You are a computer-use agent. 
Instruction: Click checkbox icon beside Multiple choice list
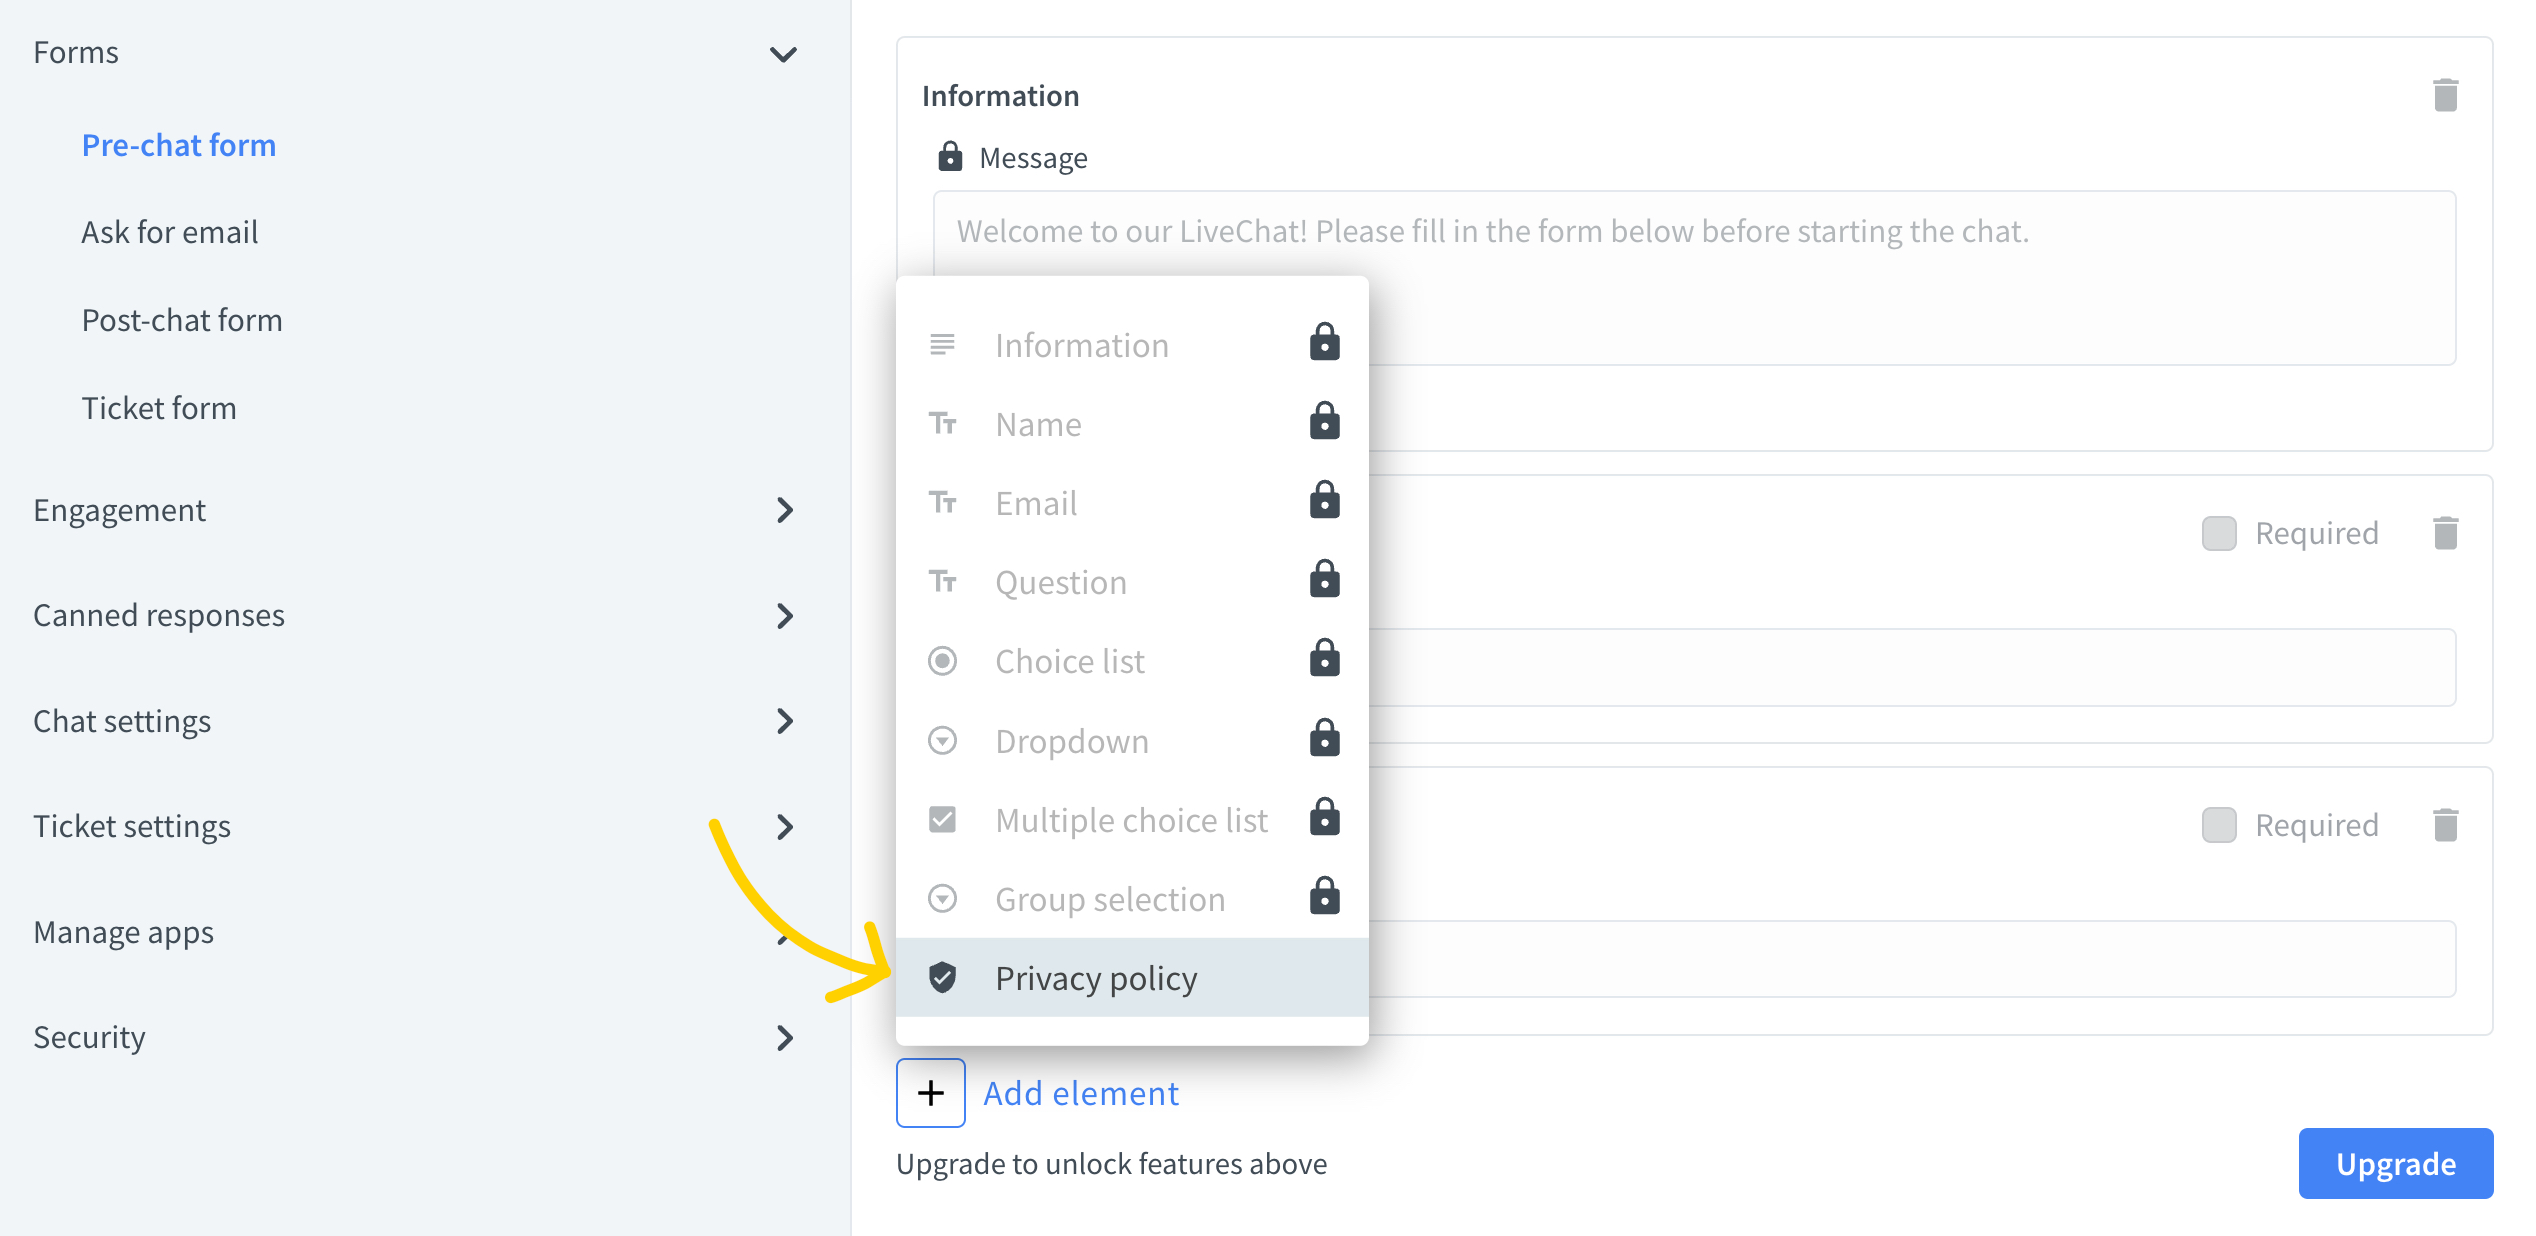[x=942, y=820]
